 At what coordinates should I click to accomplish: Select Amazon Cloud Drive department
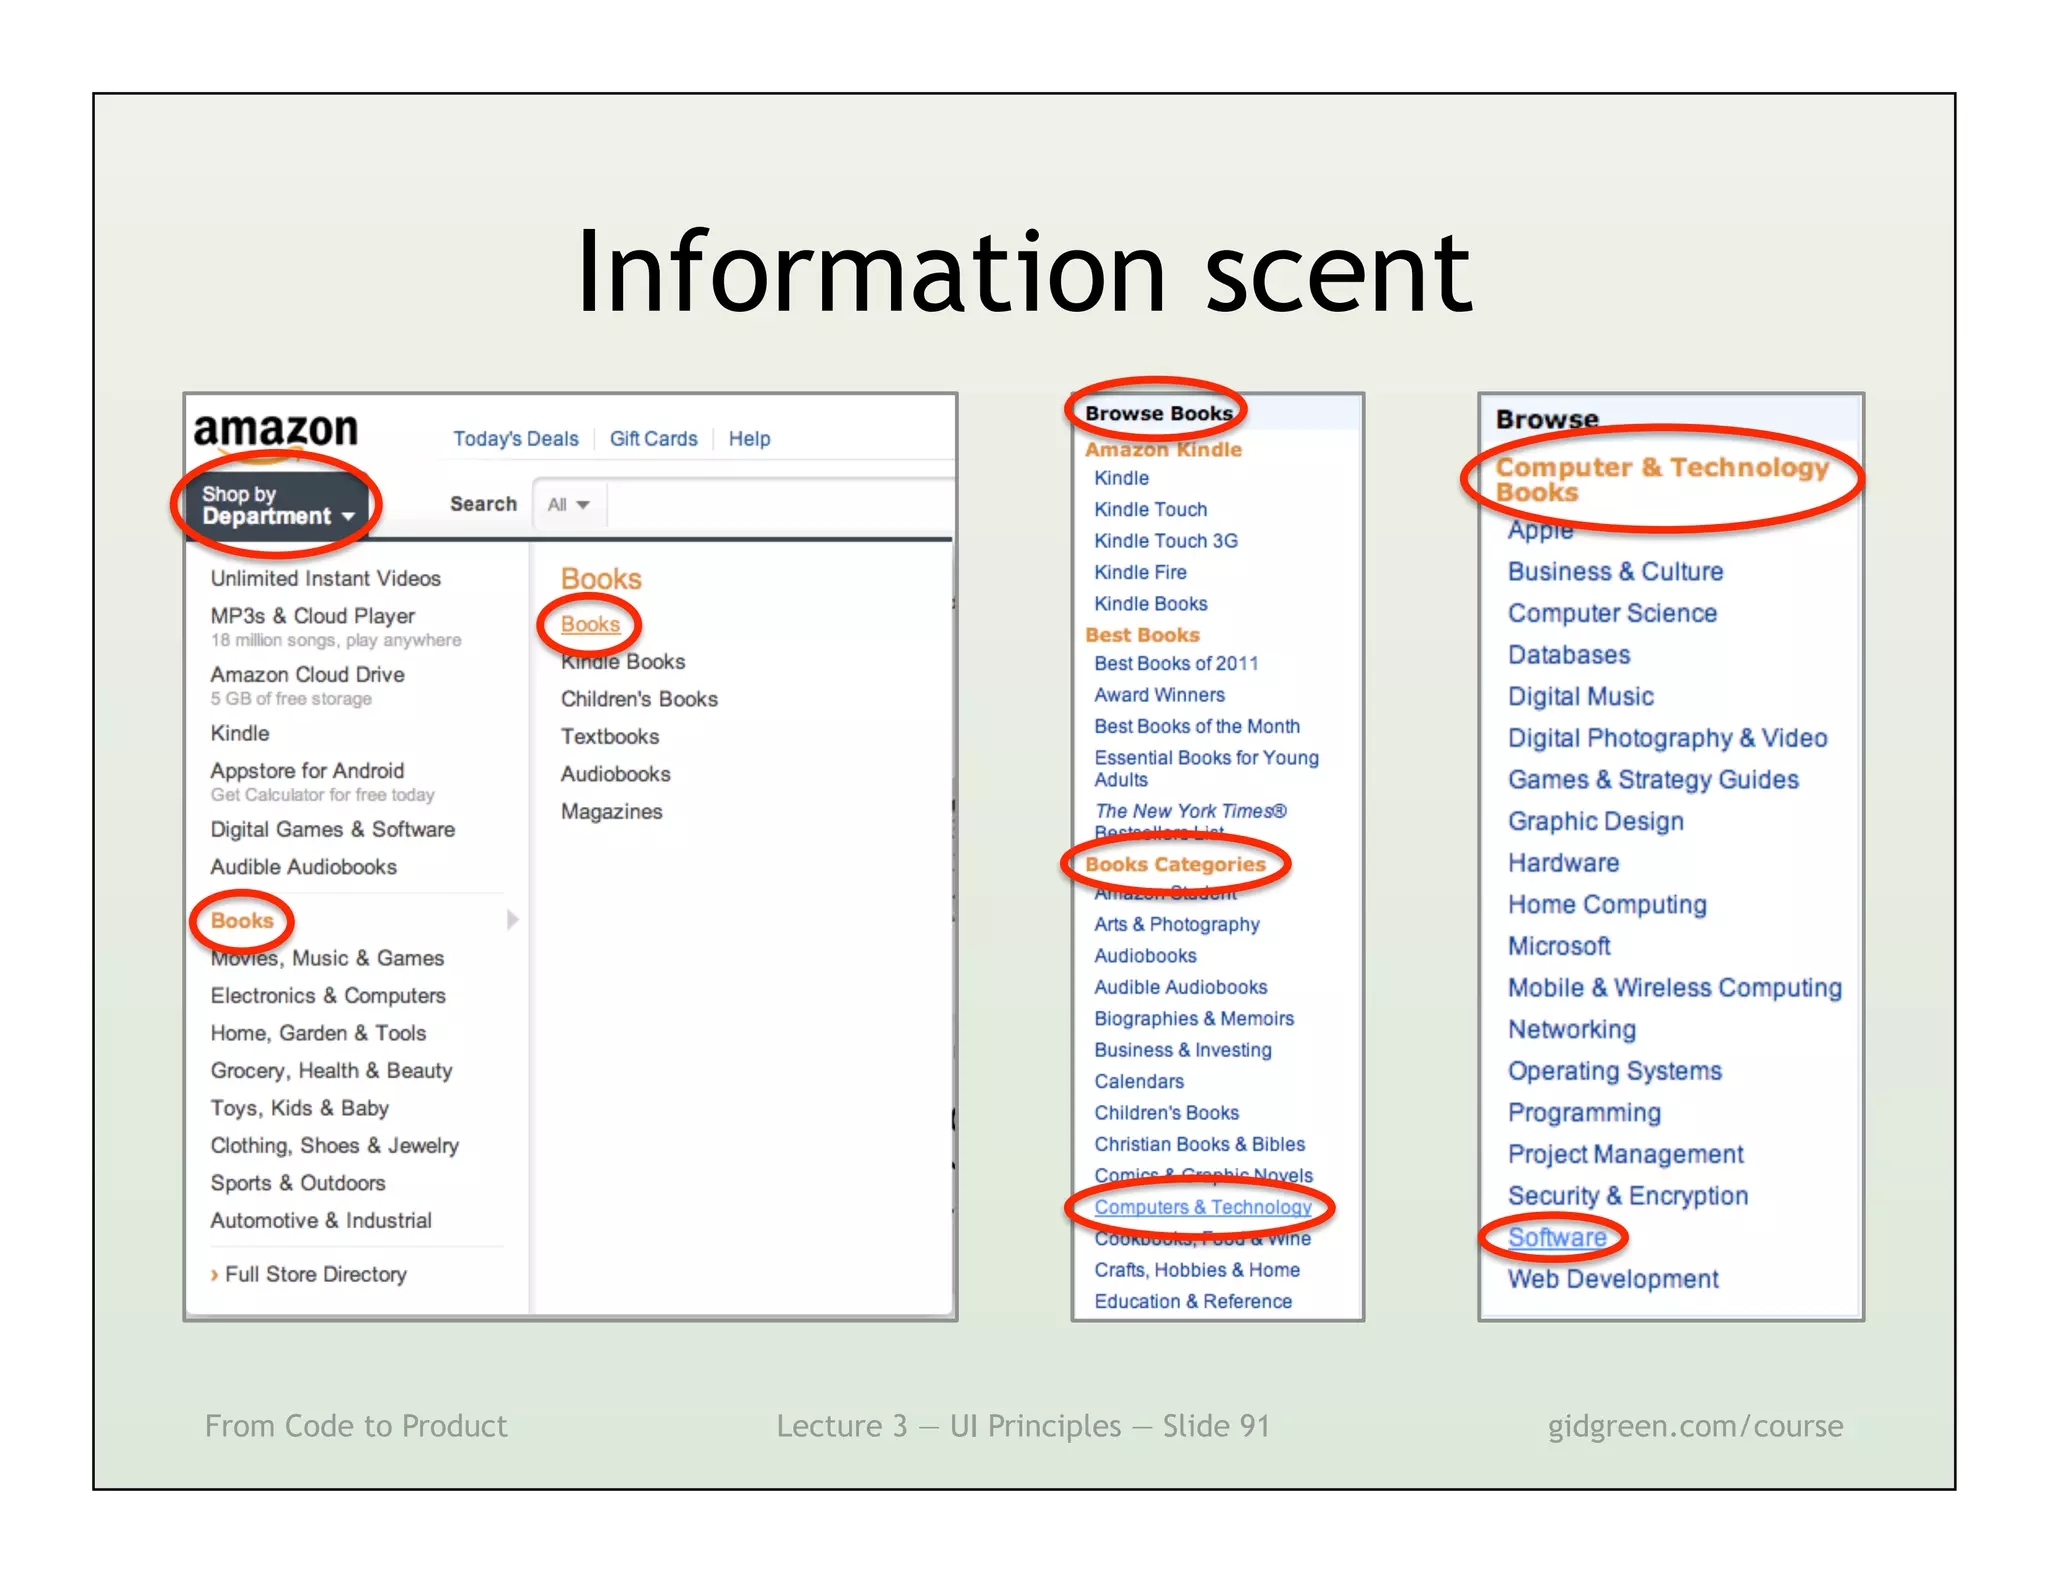coord(307,674)
